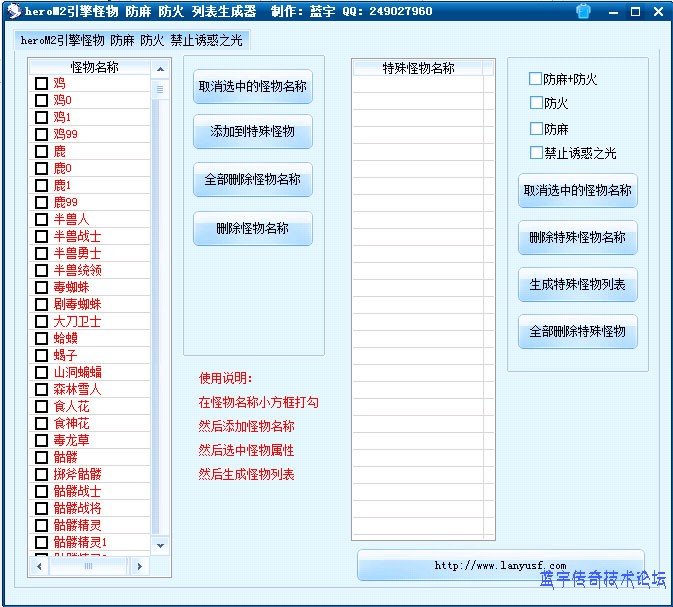Image resolution: width=673 pixels, height=607 pixels.
Task: Click the app icon in the title bar
Action: 12,11
